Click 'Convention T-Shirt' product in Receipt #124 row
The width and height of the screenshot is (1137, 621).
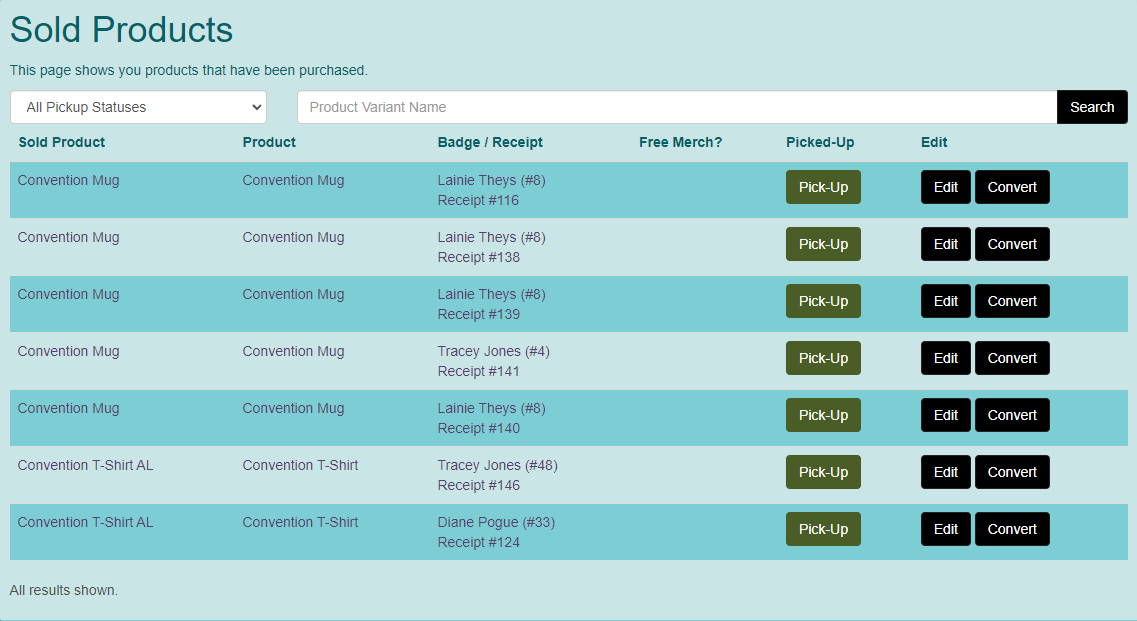click(x=300, y=522)
